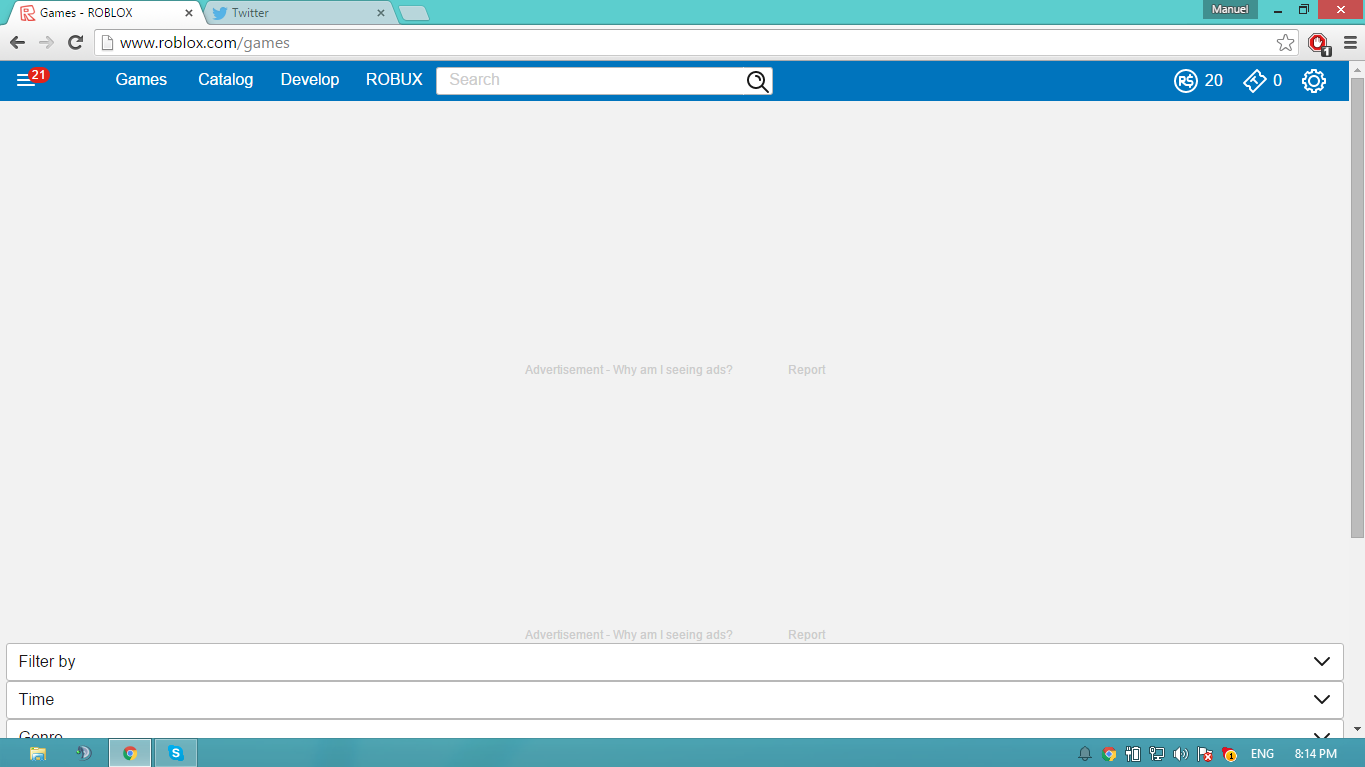Image resolution: width=1365 pixels, height=767 pixels.
Task: Close the Games - ROBLOX tab
Action: [189, 13]
